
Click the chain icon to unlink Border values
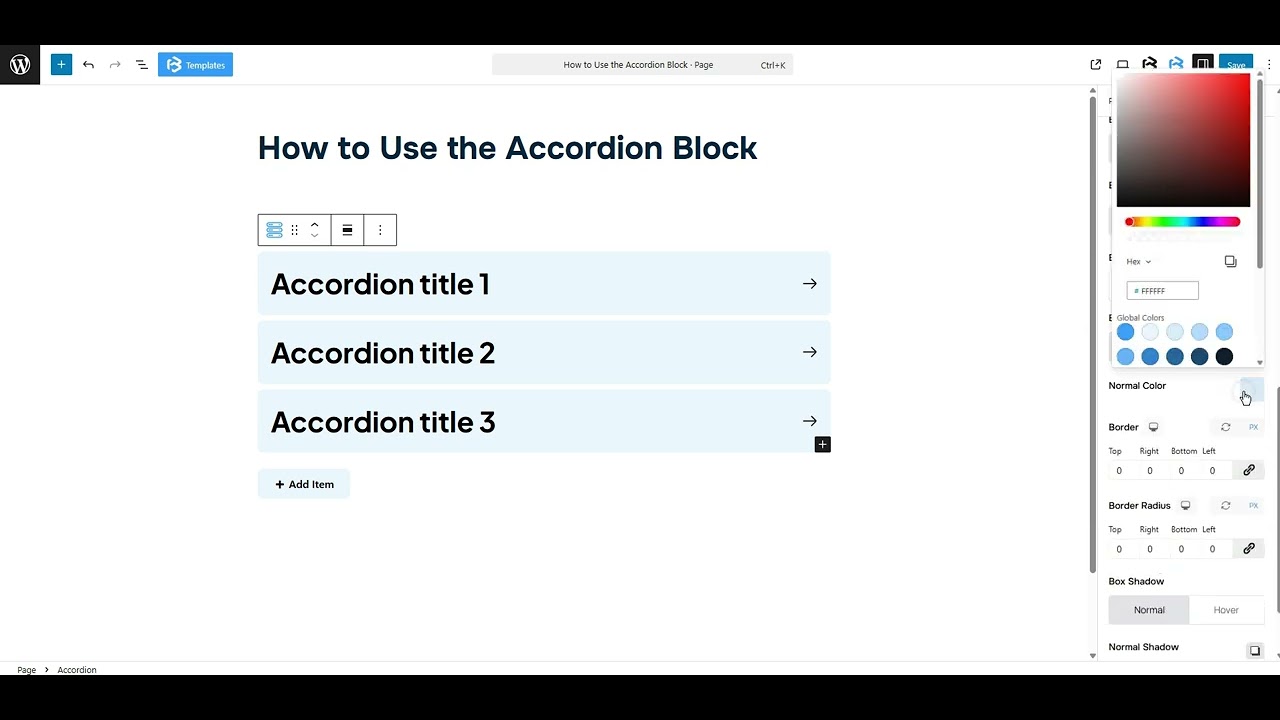pyautogui.click(x=1248, y=469)
